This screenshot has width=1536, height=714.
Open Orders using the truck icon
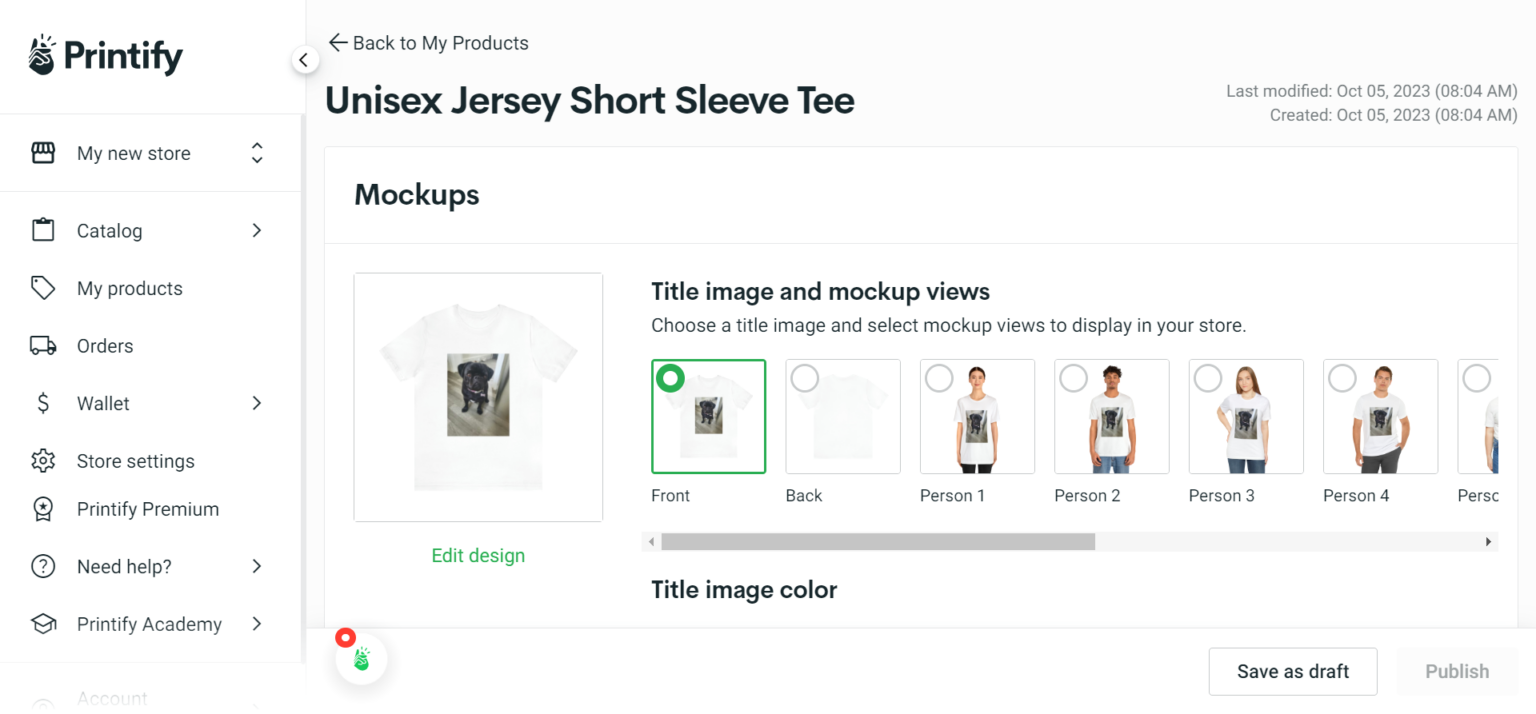pos(43,345)
